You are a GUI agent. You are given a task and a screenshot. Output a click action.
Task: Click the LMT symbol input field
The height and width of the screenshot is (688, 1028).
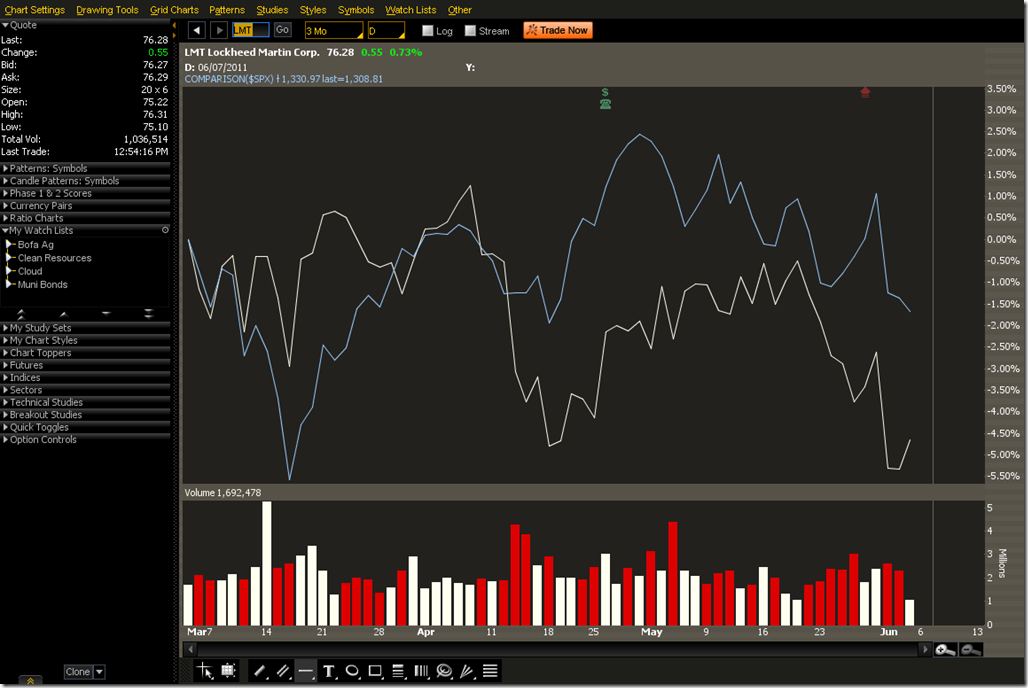(250, 30)
